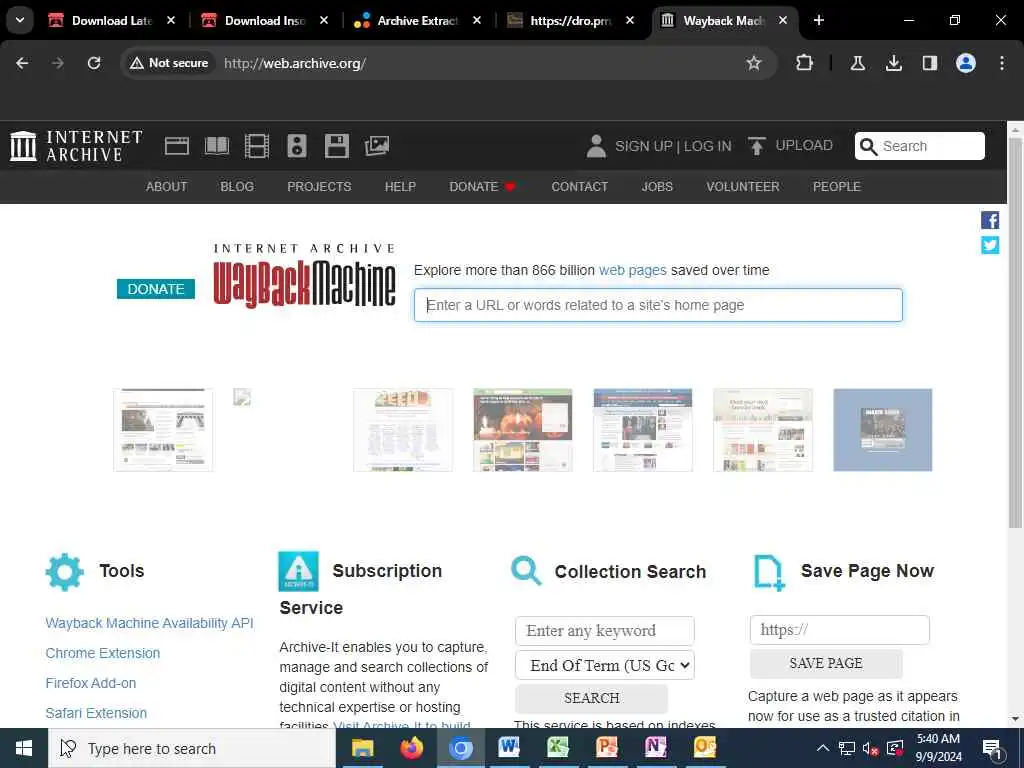Screen dimensions: 1024x768
Task: Click the Windows Start button
Action: coord(24,748)
